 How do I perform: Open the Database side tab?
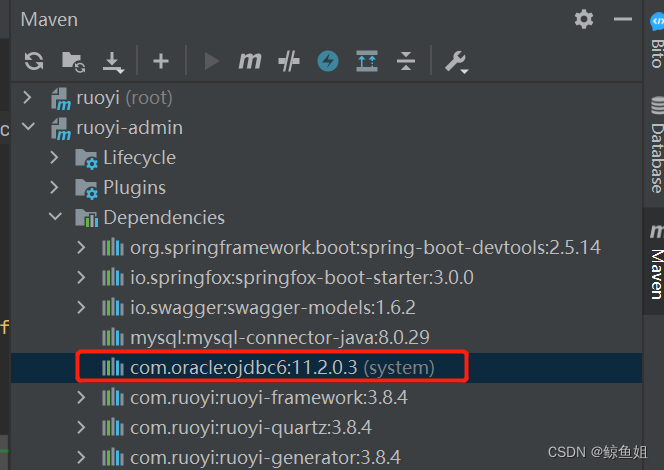(656, 144)
